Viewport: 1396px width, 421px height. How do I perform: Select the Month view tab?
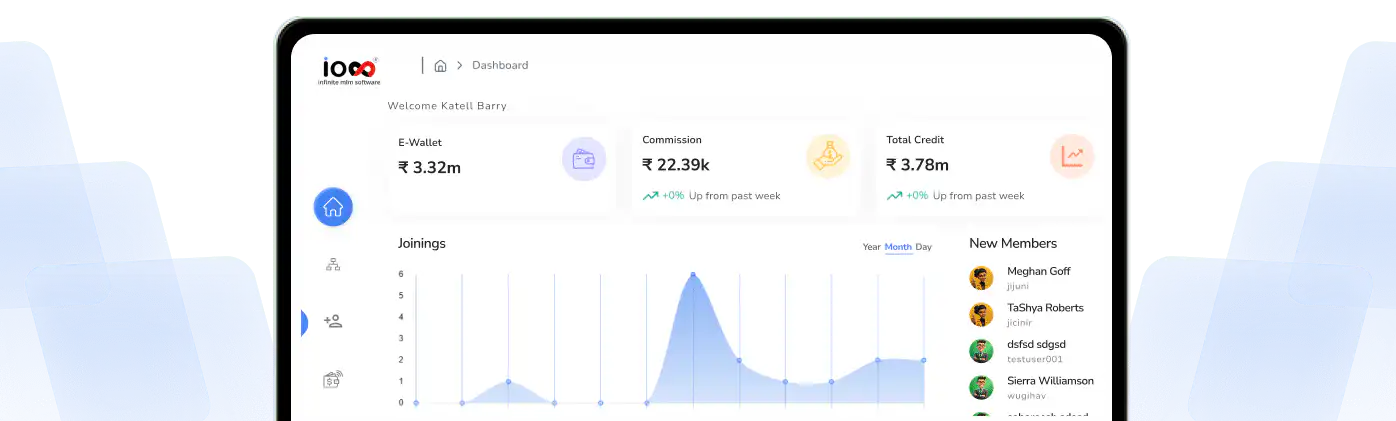pyautogui.click(x=898, y=247)
